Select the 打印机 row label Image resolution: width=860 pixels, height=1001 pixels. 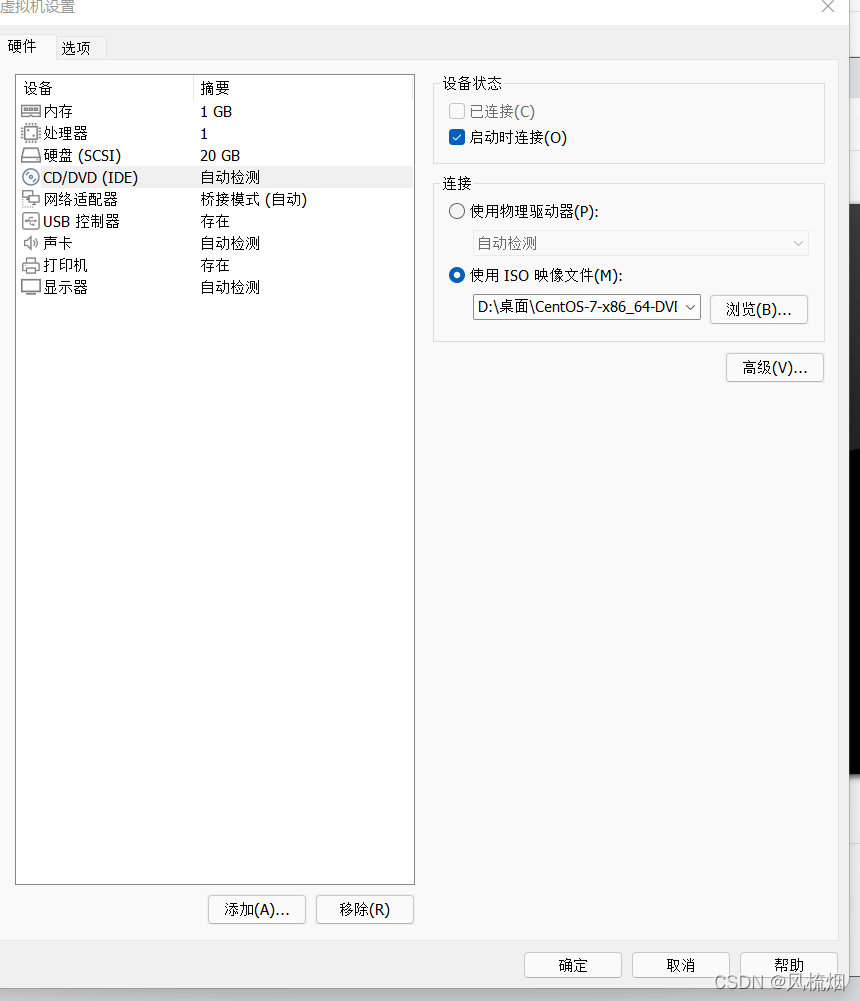click(x=65, y=265)
